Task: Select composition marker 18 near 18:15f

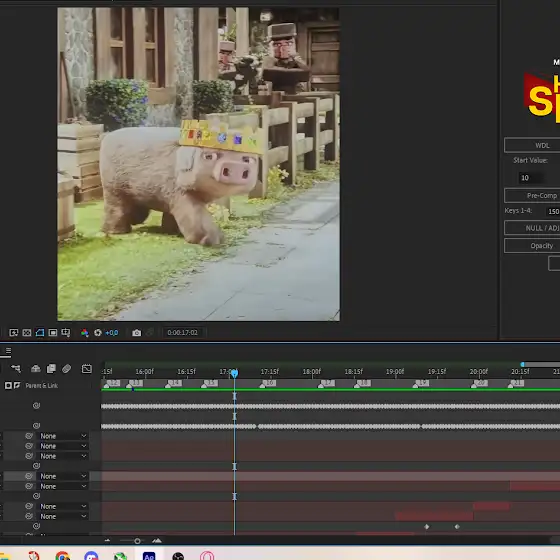Action: click(x=362, y=384)
